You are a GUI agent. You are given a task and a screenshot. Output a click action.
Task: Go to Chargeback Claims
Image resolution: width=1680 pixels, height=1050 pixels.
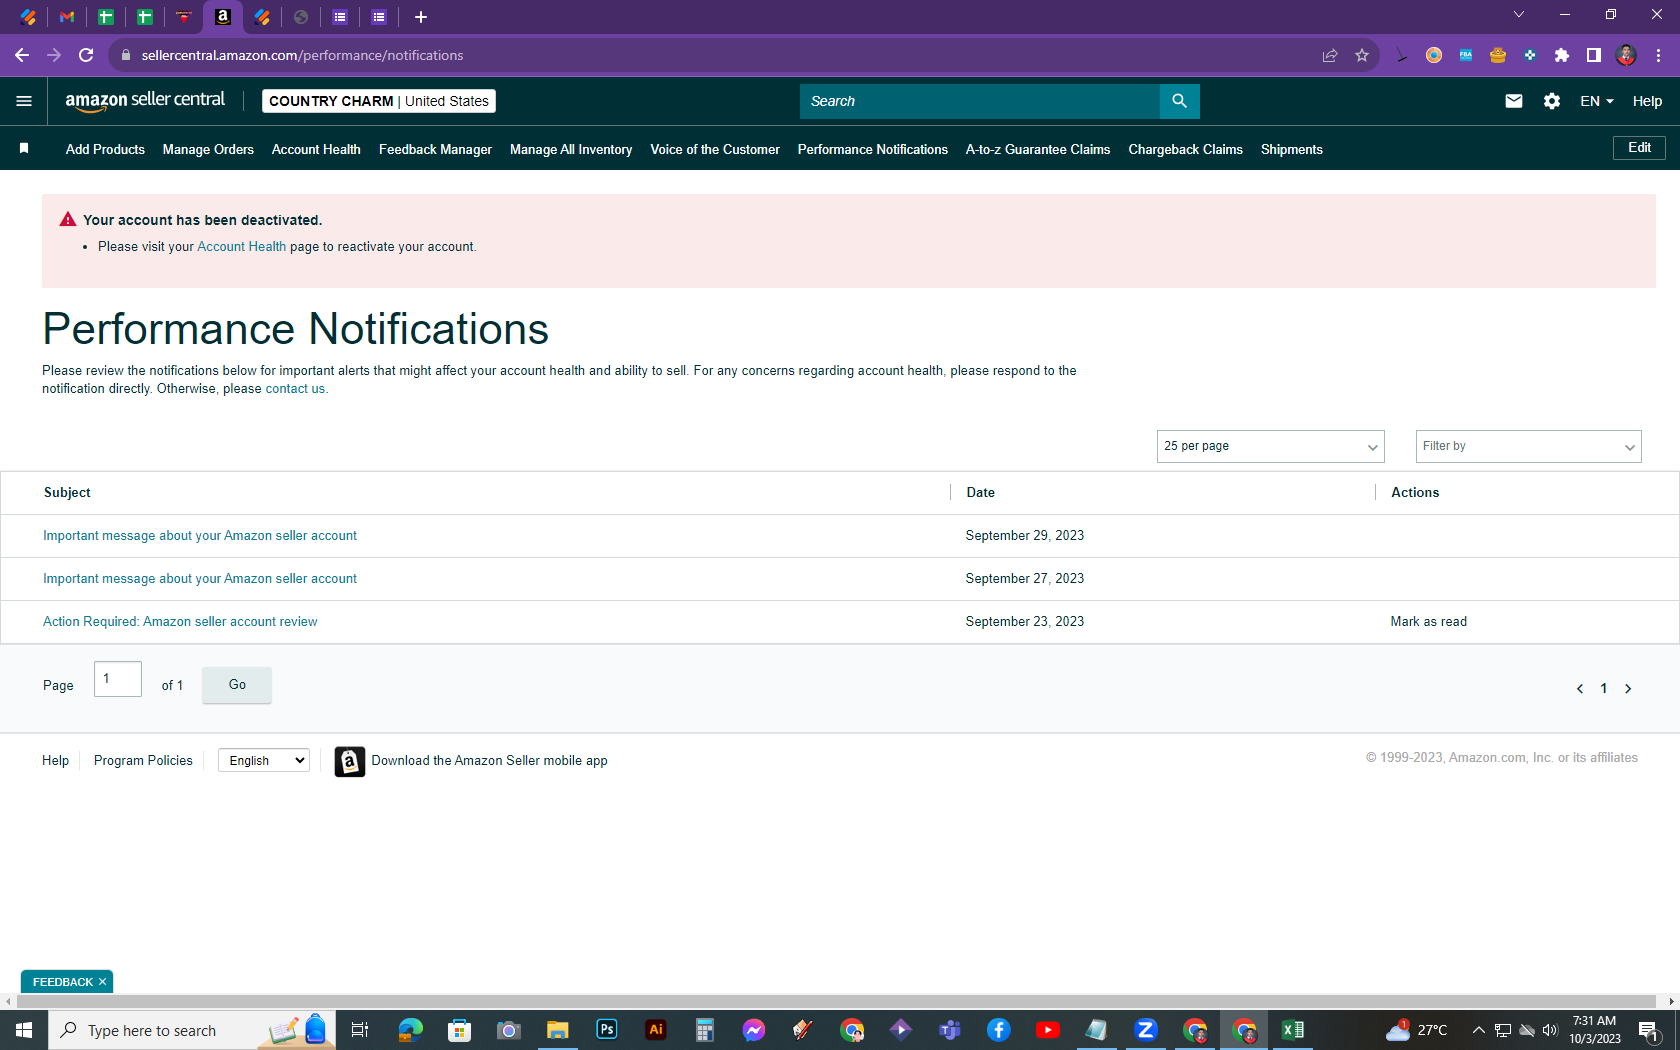pos(1186,149)
